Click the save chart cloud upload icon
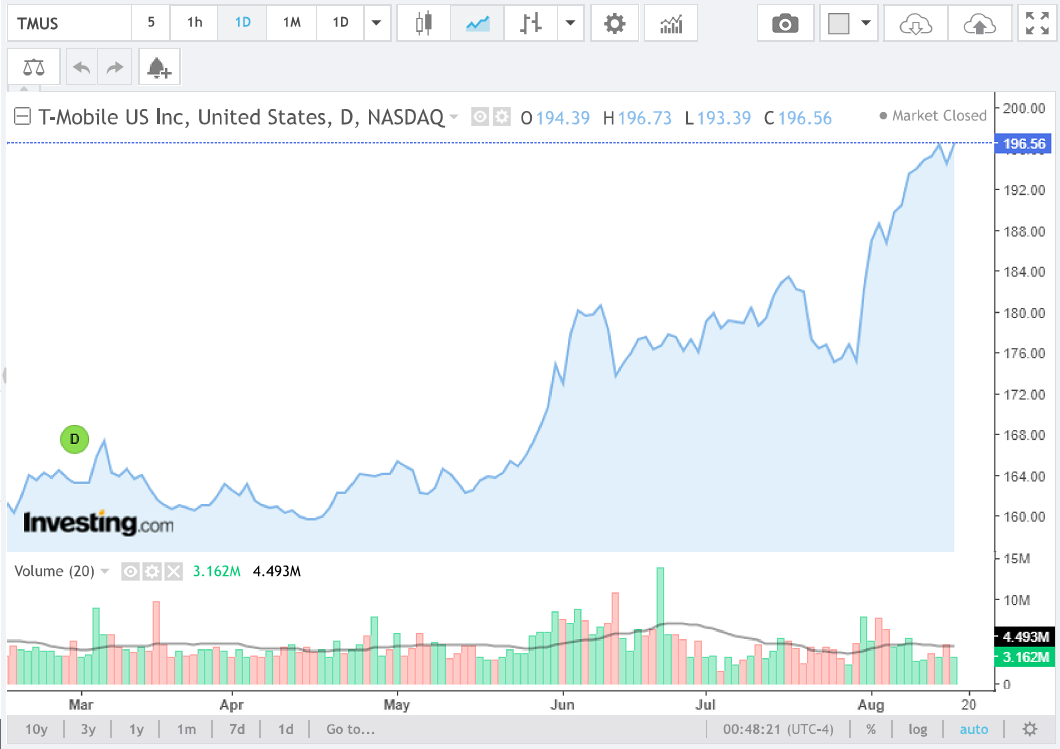Image resolution: width=1060 pixels, height=749 pixels. coord(980,23)
